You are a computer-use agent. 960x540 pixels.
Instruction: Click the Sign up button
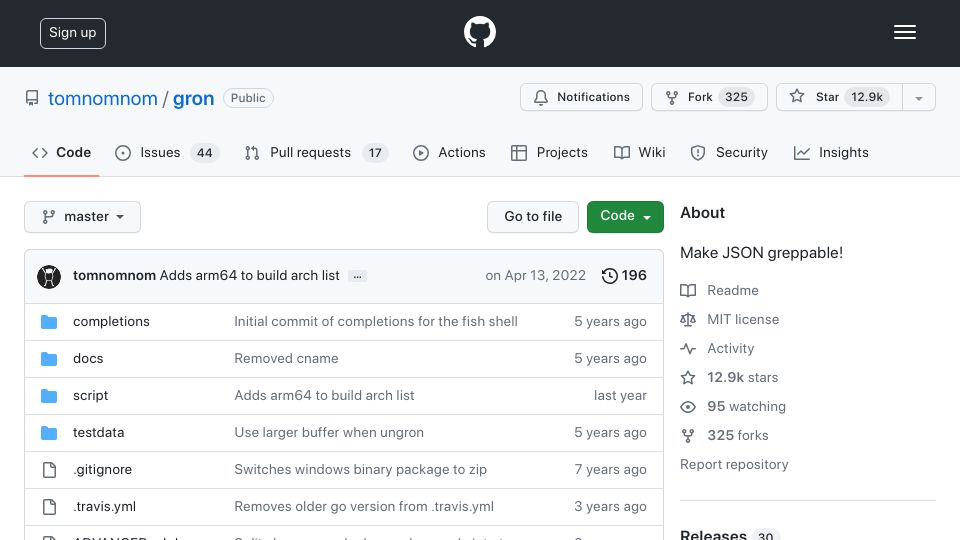tap(73, 33)
